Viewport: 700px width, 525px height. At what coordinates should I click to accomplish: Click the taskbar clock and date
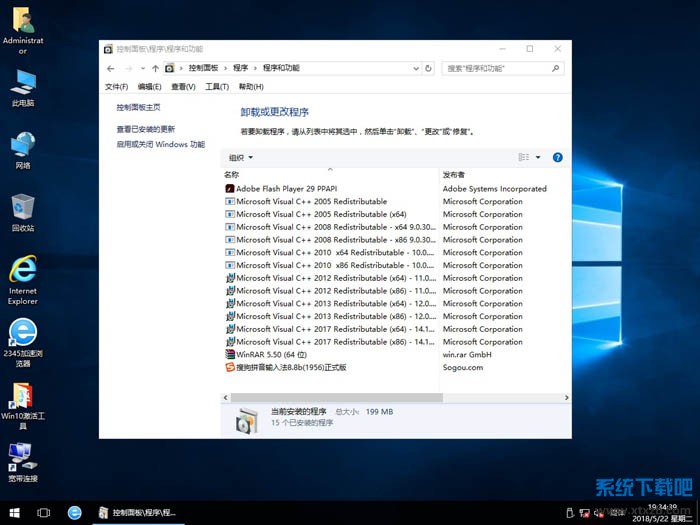(662, 513)
